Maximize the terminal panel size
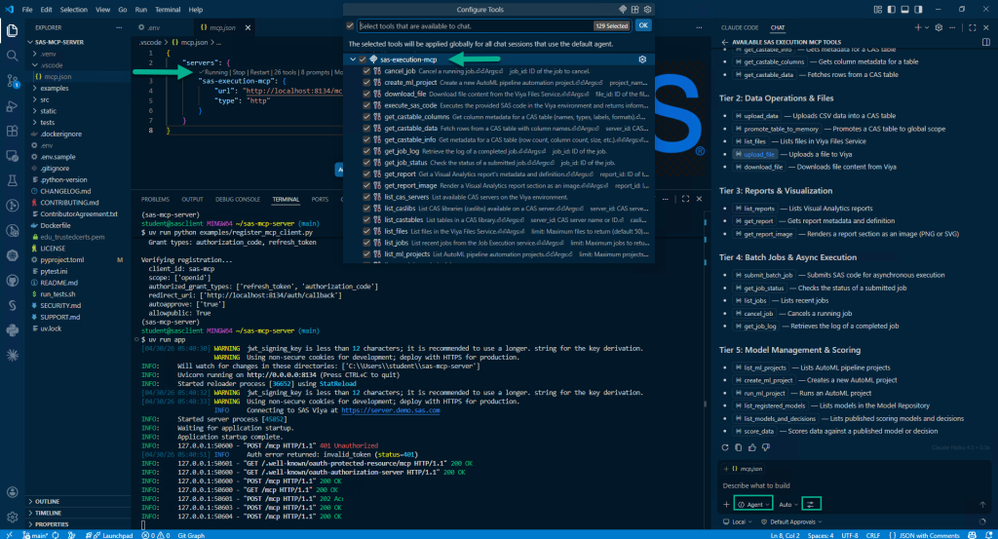The image size is (998, 539). coord(685,199)
